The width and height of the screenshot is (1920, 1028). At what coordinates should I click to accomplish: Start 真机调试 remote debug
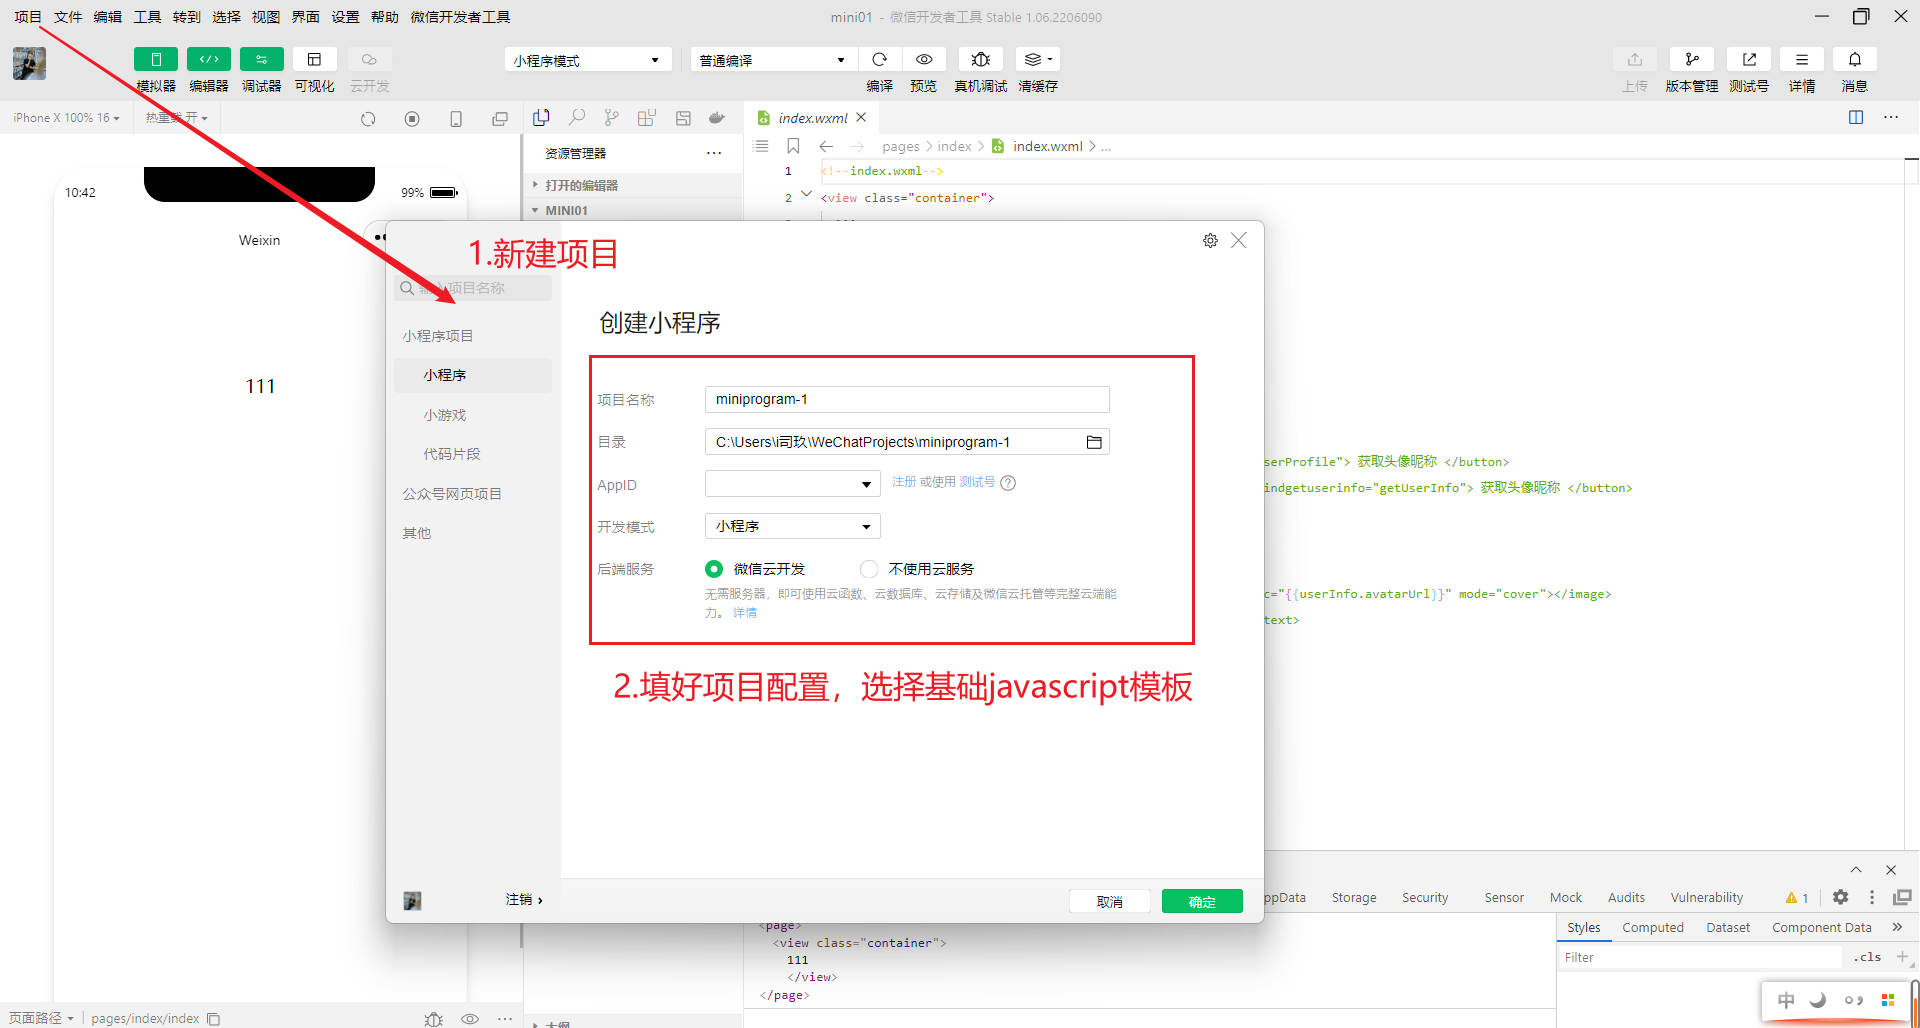pyautogui.click(x=981, y=60)
